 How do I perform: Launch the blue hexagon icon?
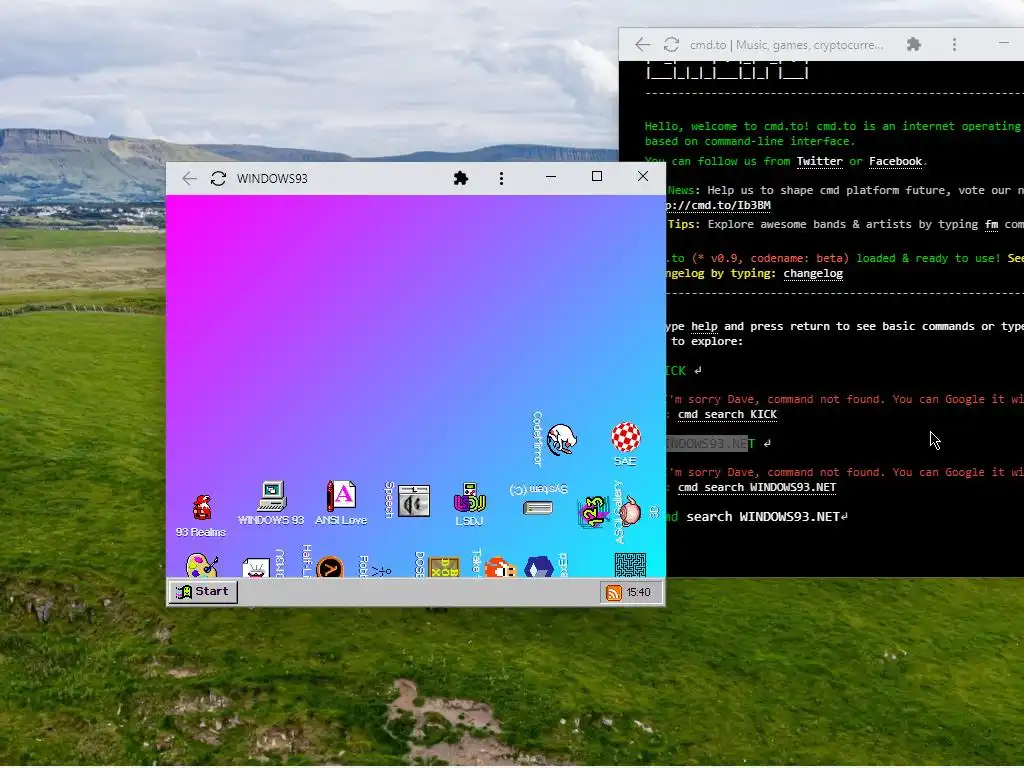tap(539, 567)
